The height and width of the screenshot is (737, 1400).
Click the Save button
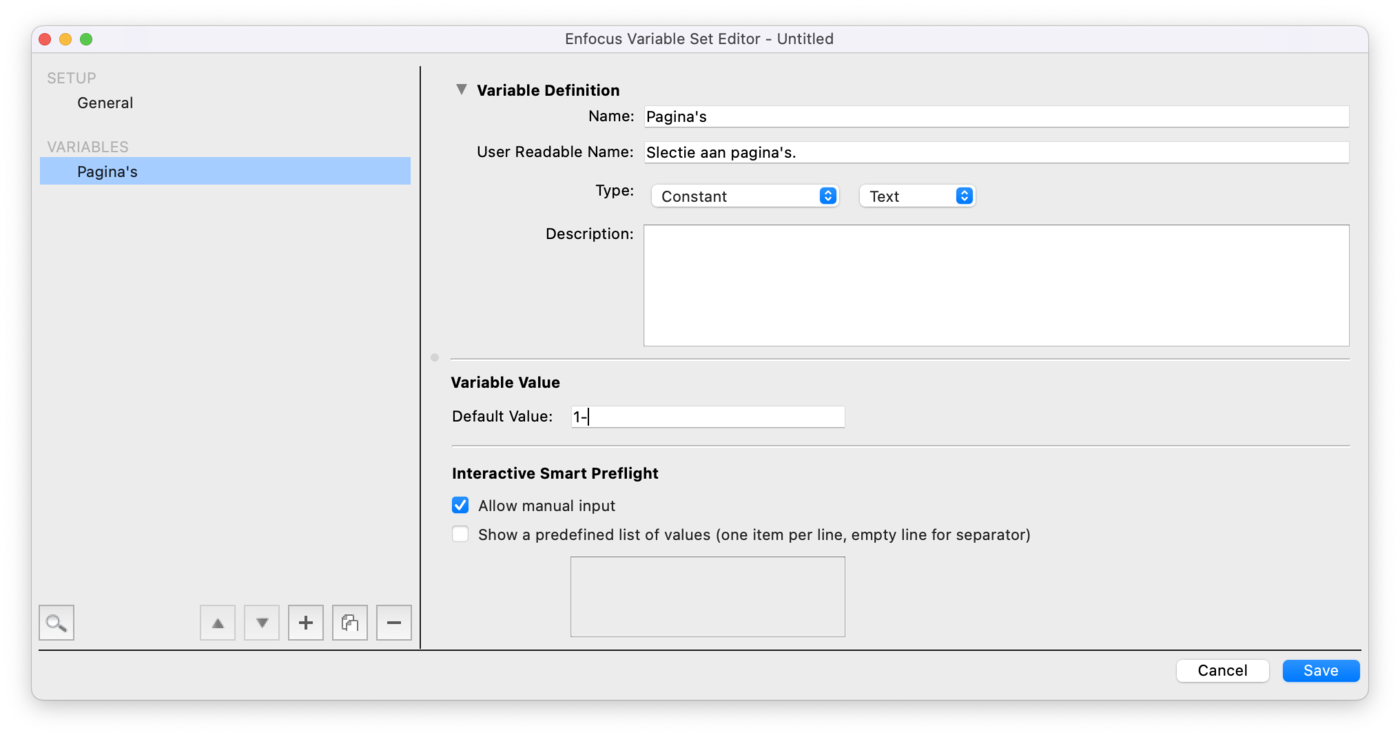point(1321,671)
